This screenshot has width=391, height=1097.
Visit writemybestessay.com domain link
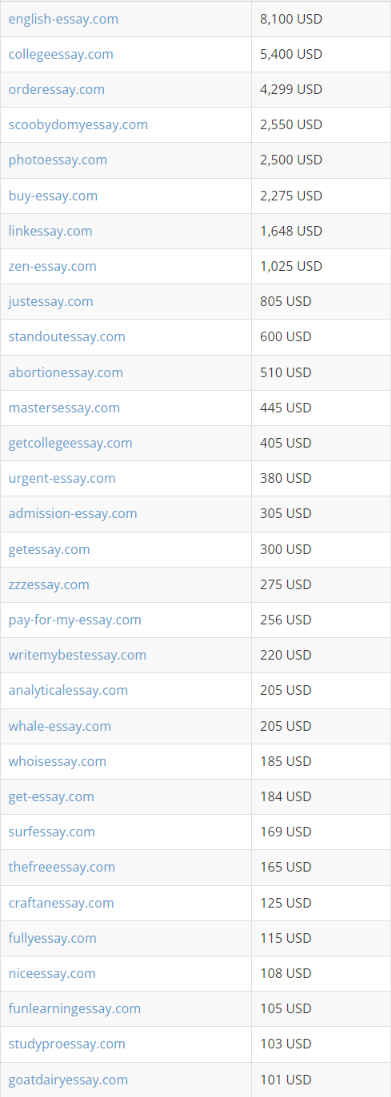(78, 655)
